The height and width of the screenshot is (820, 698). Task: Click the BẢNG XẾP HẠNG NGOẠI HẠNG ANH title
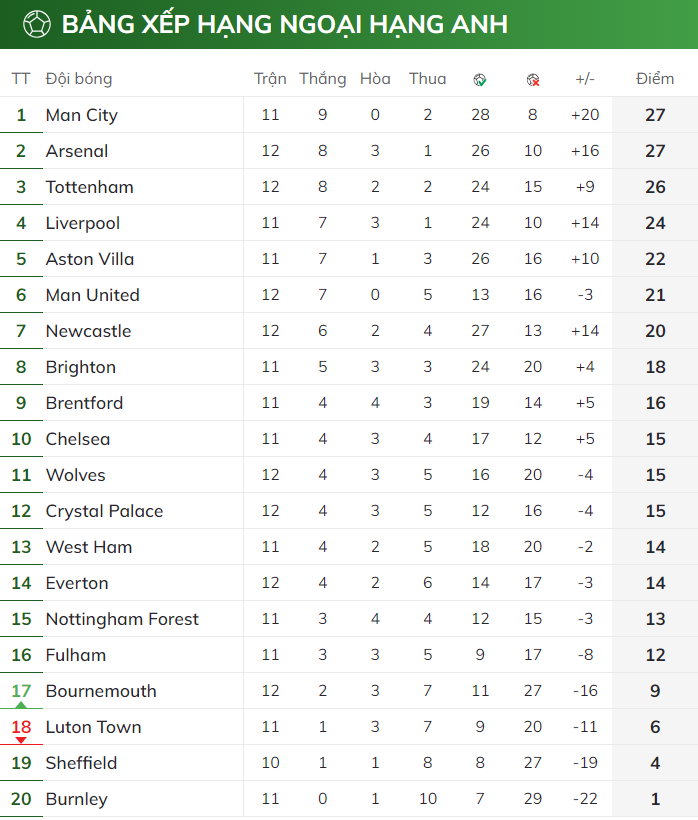coord(284,24)
